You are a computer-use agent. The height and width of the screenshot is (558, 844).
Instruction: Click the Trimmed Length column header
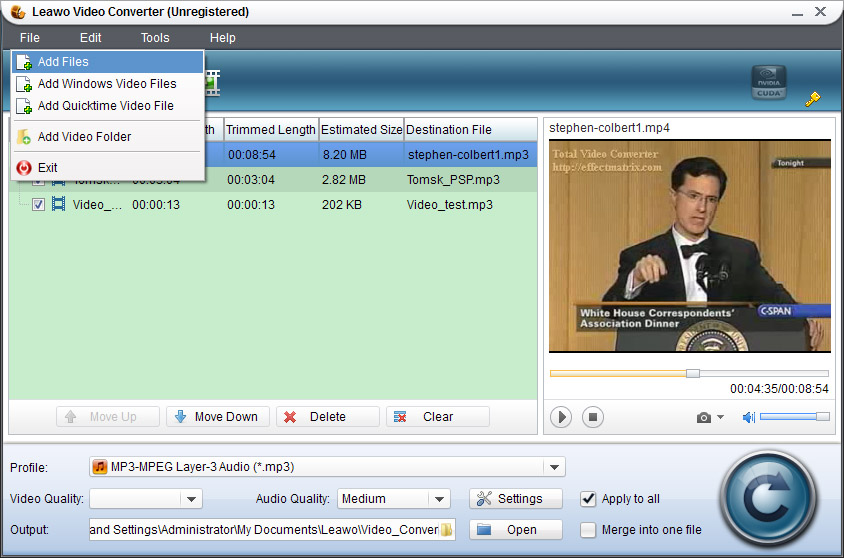271,130
